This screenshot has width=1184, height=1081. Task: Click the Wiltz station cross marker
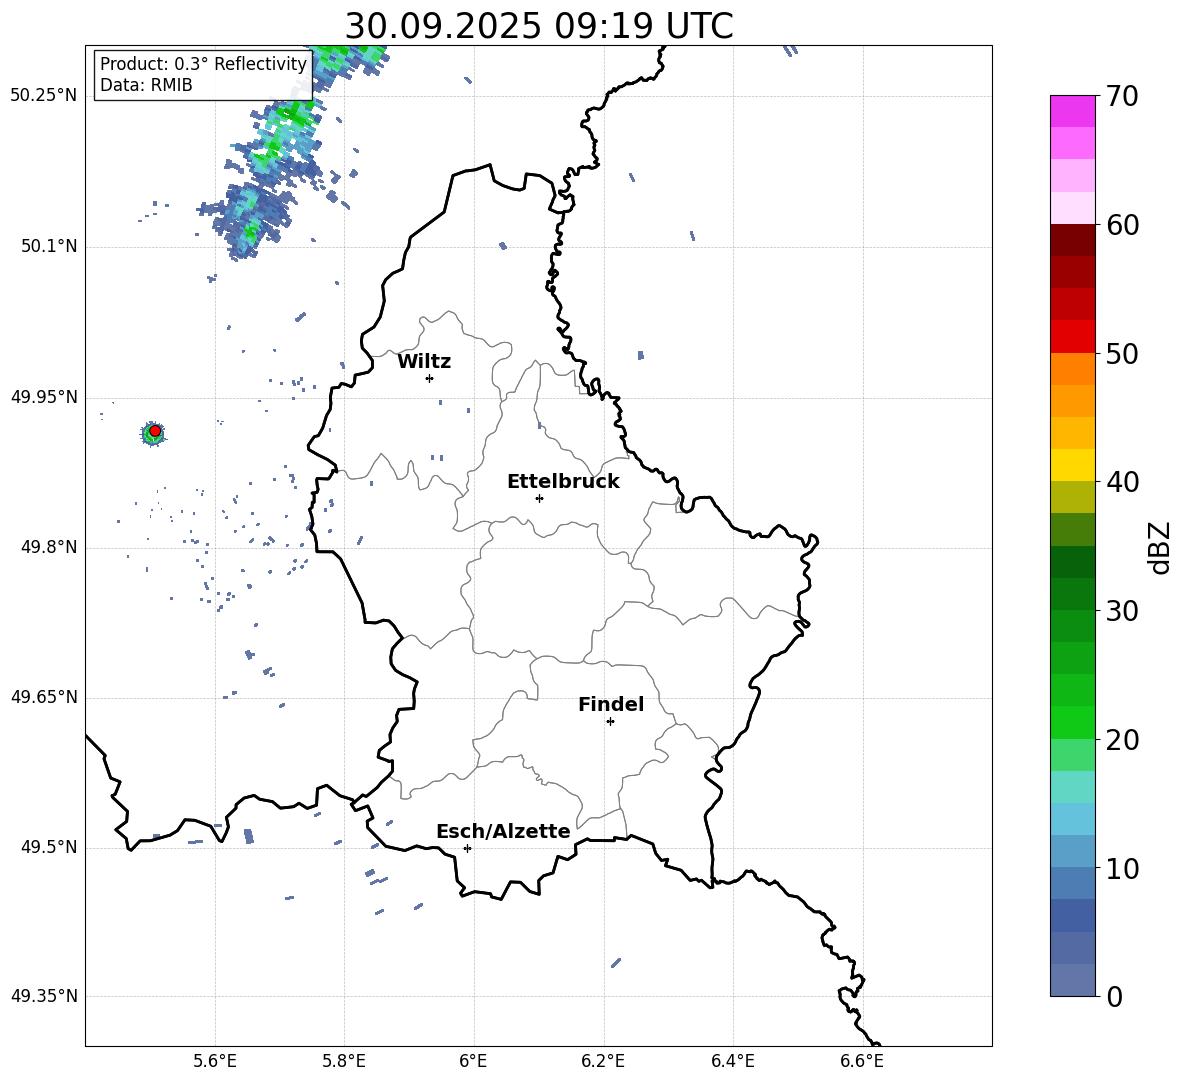pyautogui.click(x=430, y=378)
